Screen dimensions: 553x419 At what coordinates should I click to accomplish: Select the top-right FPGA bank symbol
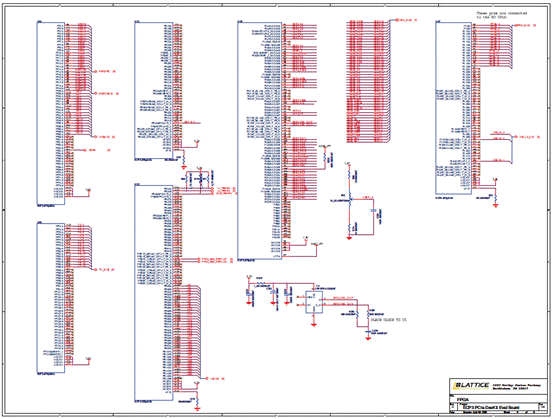tap(454, 108)
